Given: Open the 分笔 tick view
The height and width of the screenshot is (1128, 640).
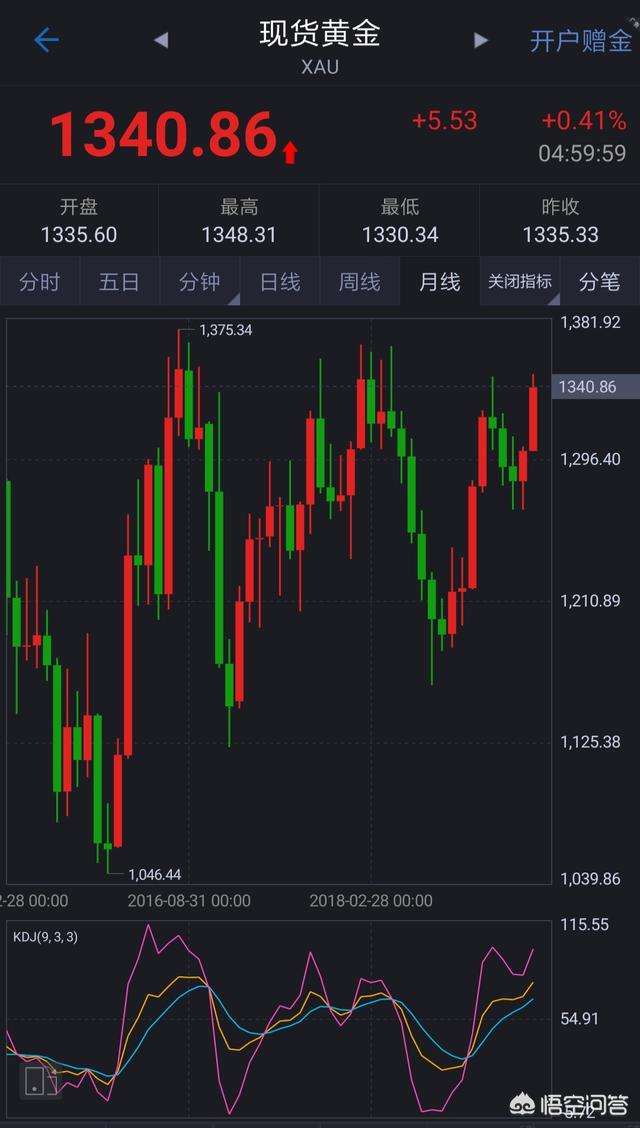Looking at the screenshot, I should [599, 282].
